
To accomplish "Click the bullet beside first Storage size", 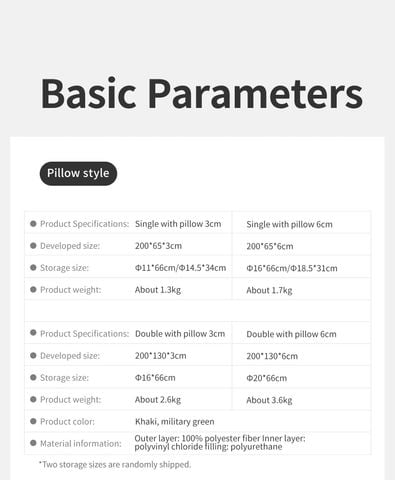I will (x=33, y=268).
